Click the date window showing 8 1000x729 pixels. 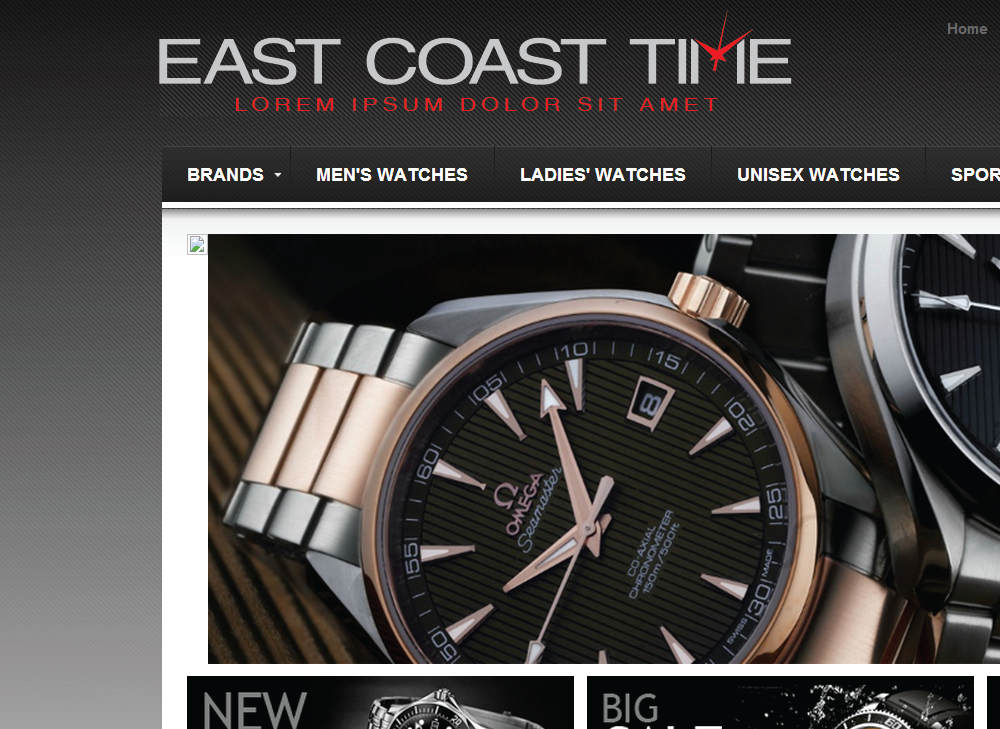[651, 404]
